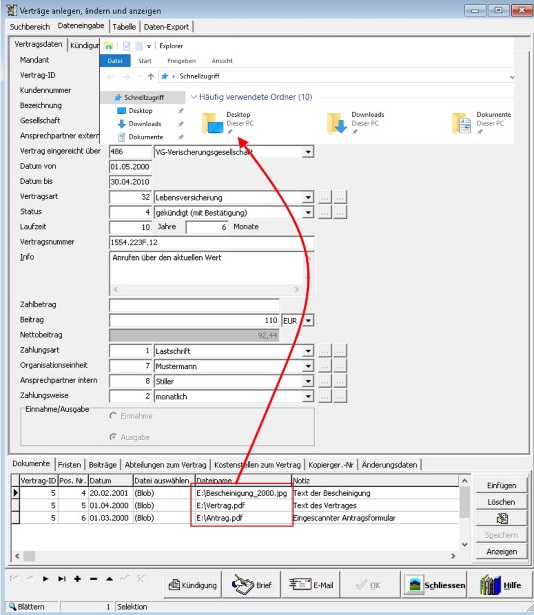Expand Explorer address bar history chevron

512,77
